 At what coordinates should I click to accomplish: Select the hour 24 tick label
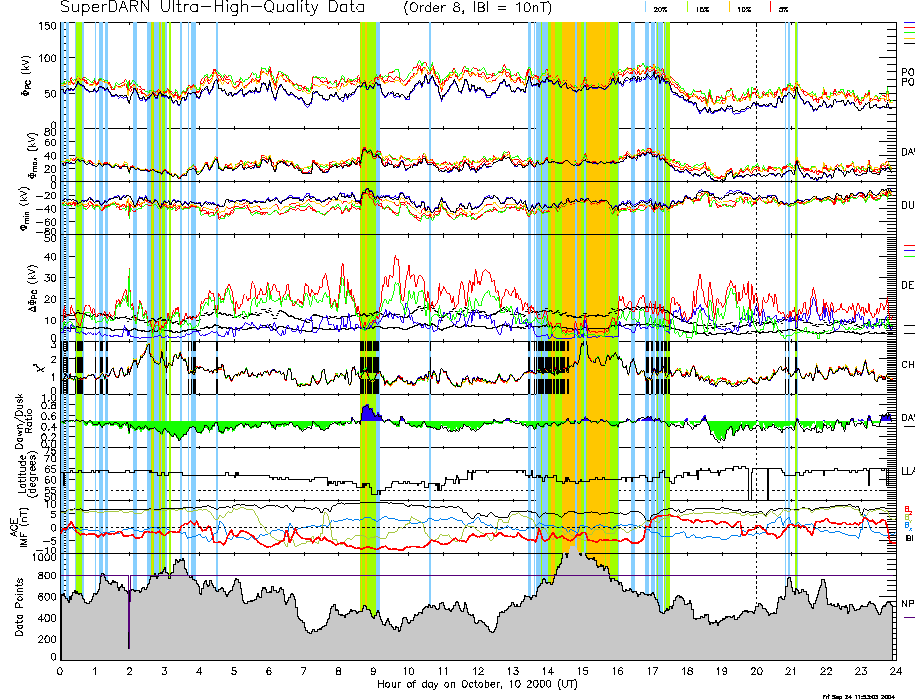(x=895, y=671)
